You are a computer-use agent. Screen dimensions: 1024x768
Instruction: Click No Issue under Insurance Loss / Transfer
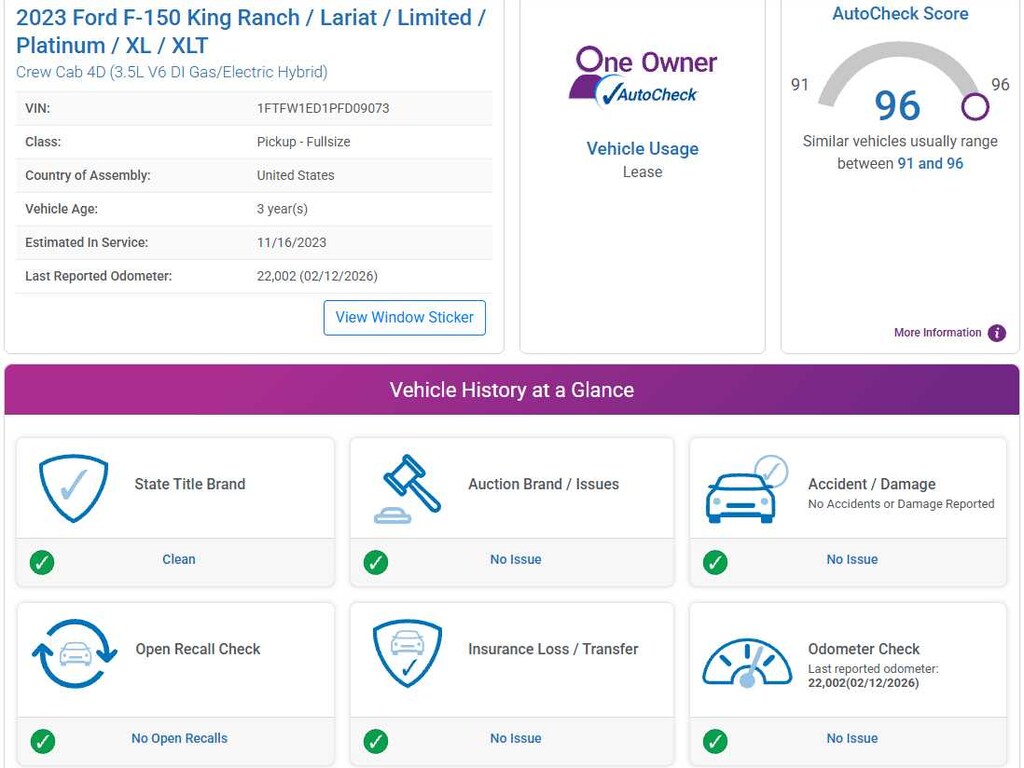tap(515, 739)
